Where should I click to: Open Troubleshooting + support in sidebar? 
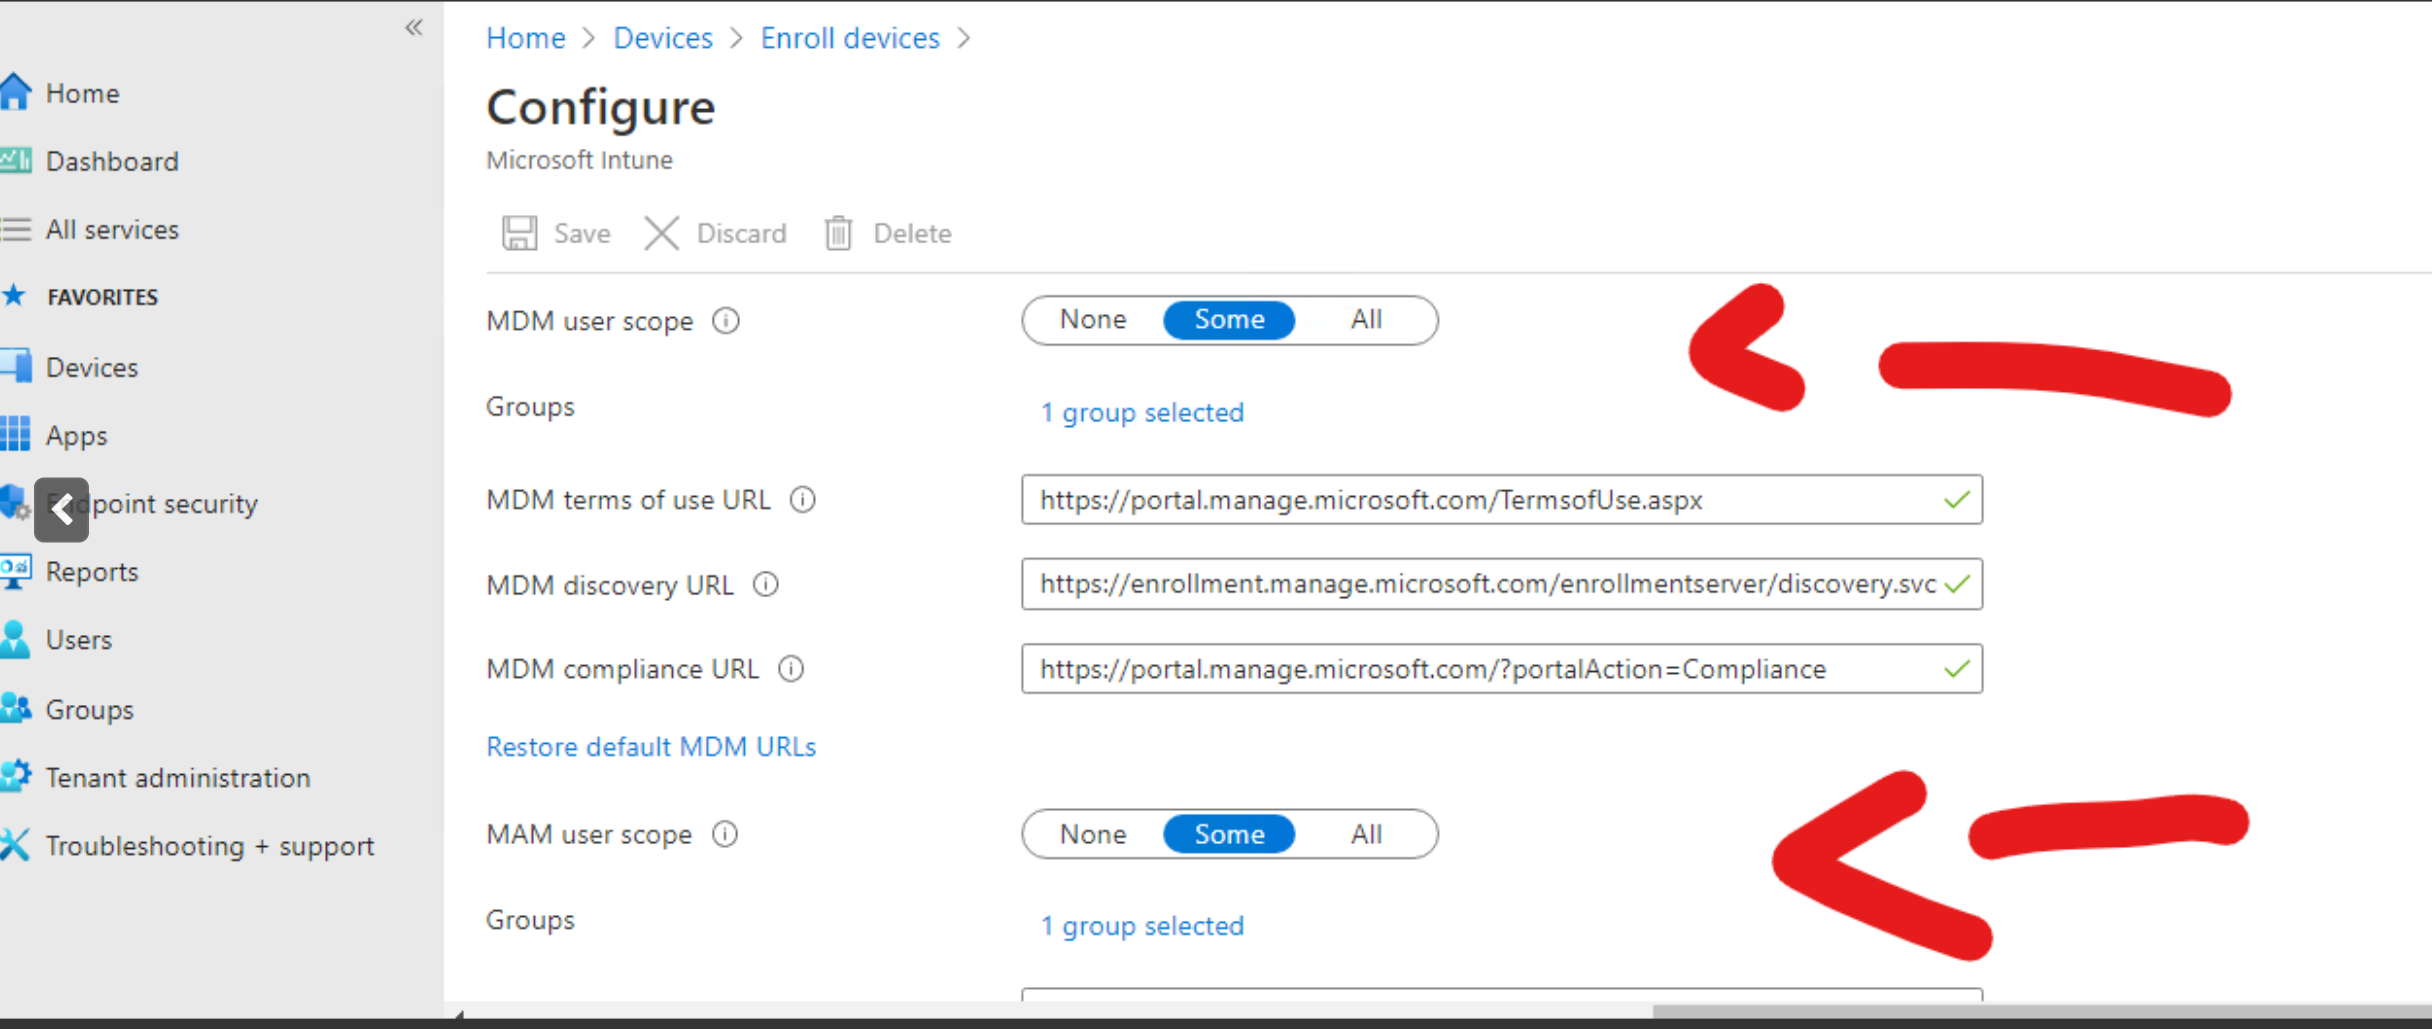210,846
